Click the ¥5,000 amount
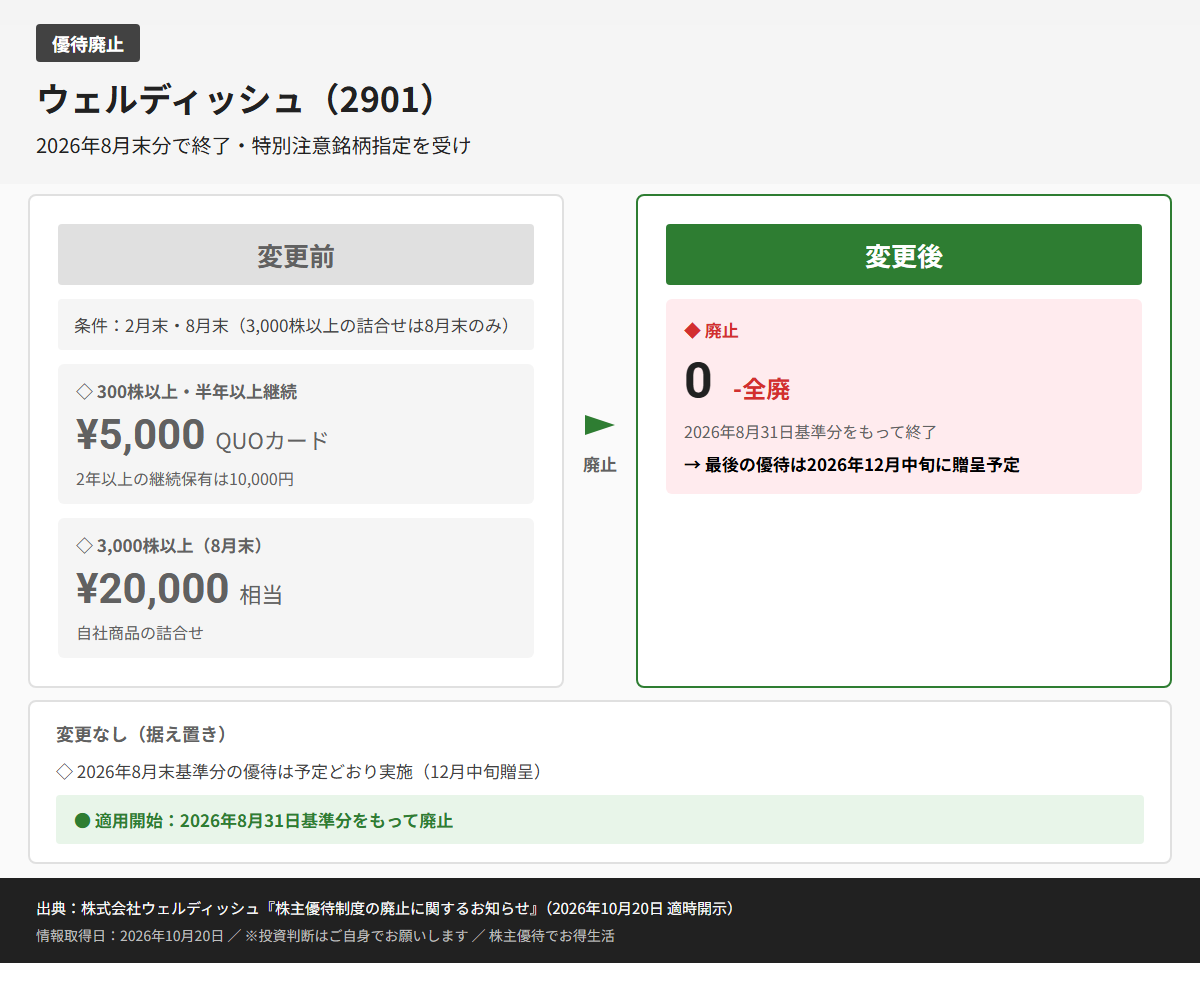This screenshot has height=987, width=1200. 140,435
